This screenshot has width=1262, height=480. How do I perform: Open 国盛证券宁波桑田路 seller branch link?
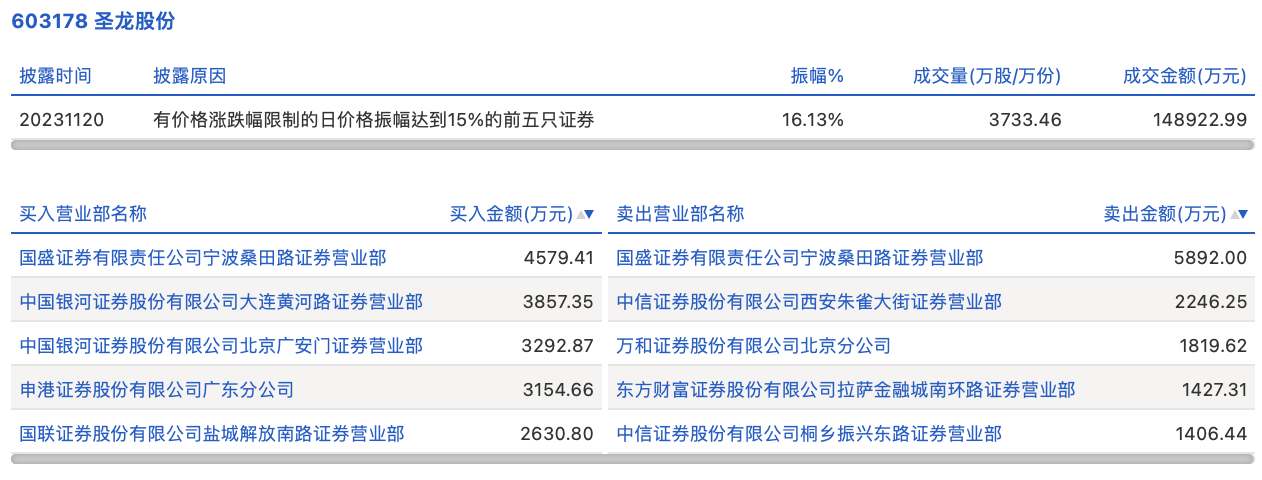800,258
